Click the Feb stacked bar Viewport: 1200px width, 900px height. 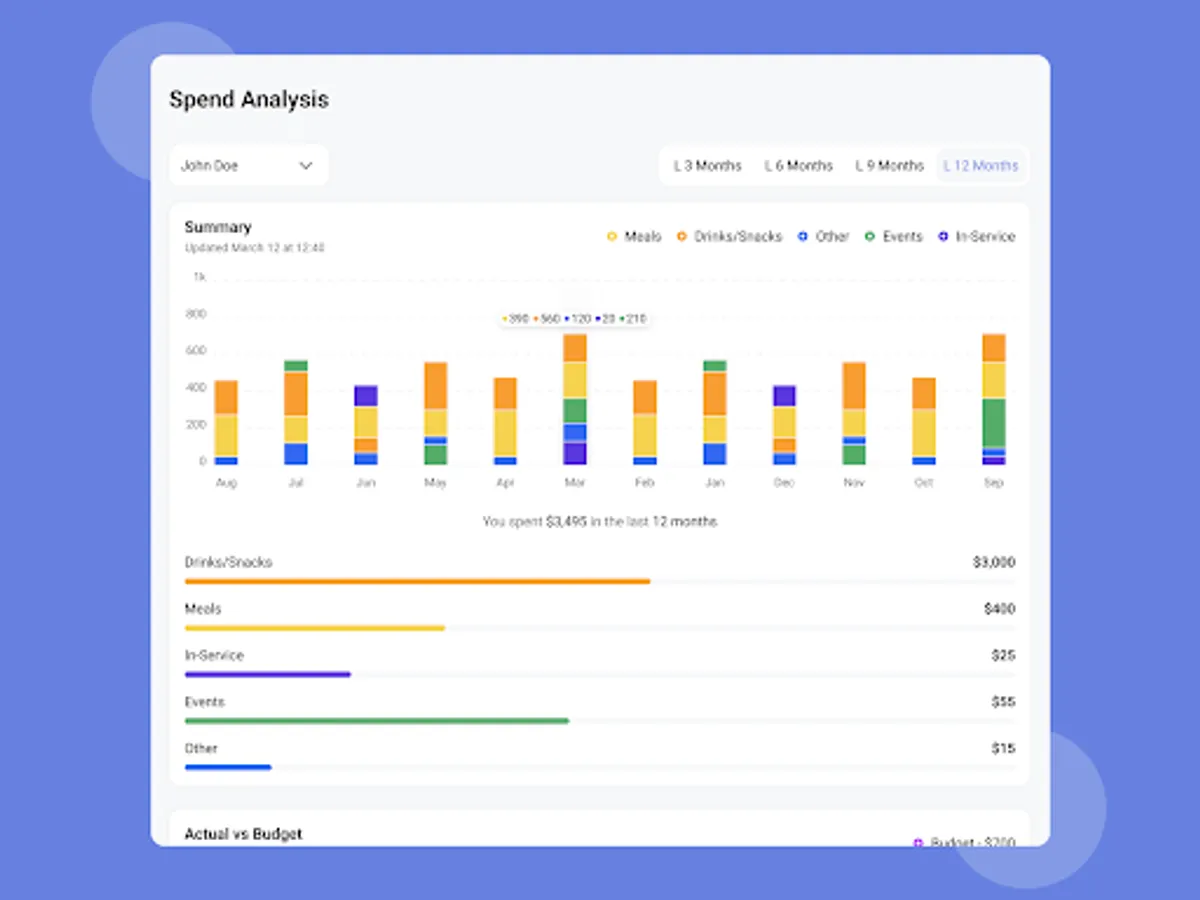645,422
